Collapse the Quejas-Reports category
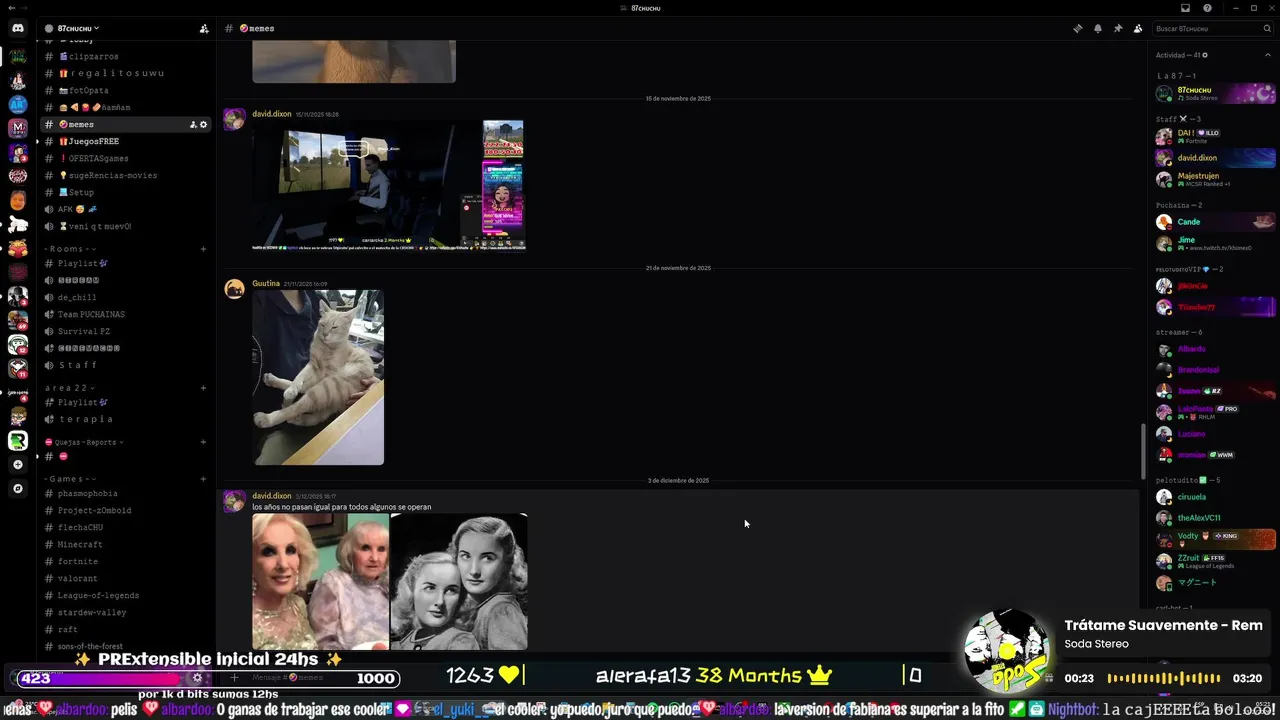 tap(84, 442)
